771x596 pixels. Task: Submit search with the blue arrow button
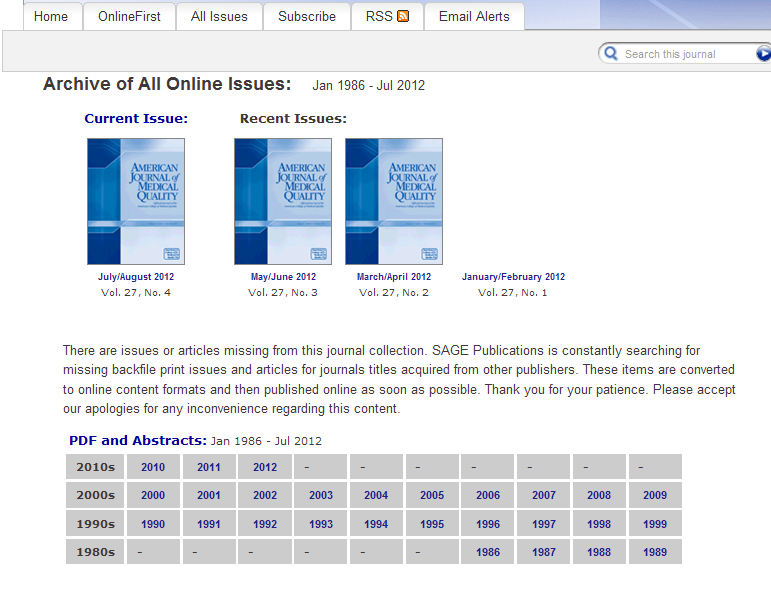pyautogui.click(x=764, y=53)
